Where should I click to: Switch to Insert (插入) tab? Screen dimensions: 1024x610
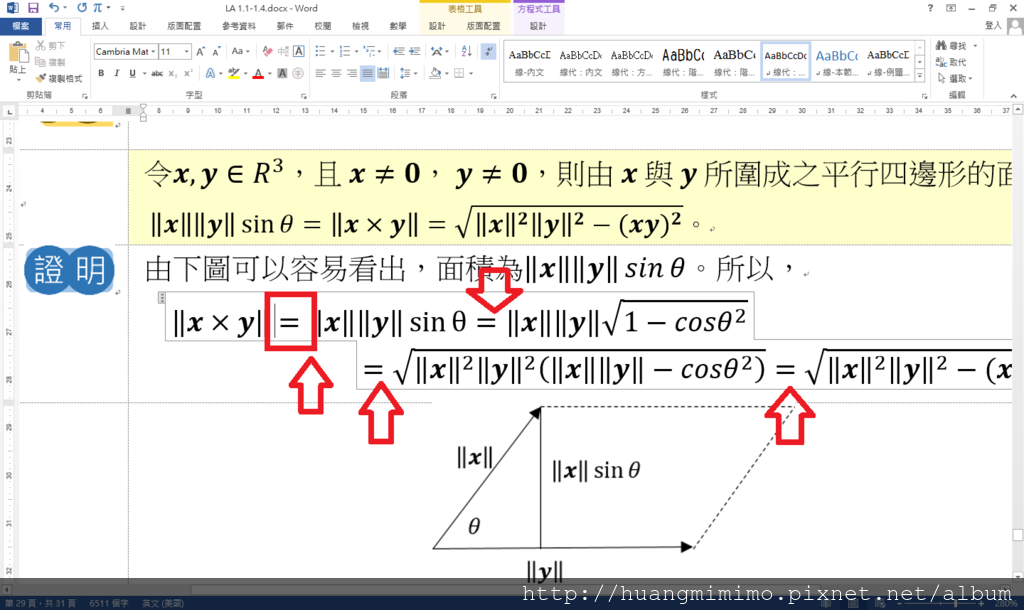pos(100,26)
